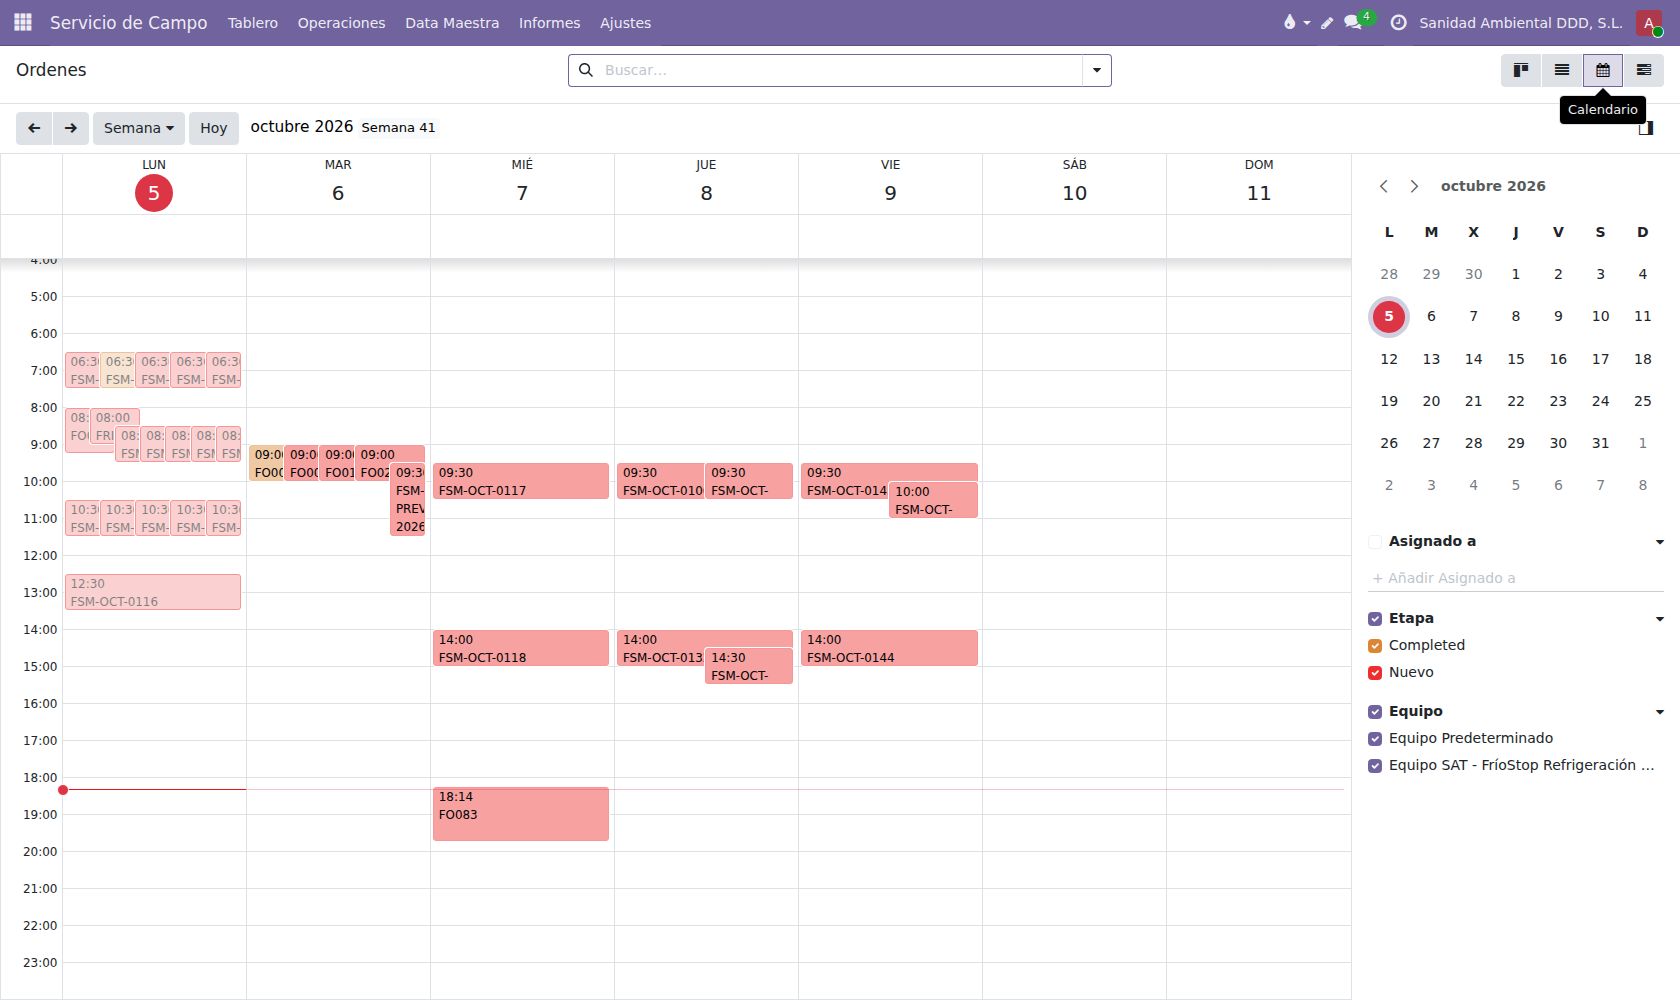The image size is (1680, 1000).
Task: Open the Operaciones menu
Action: click(x=341, y=22)
